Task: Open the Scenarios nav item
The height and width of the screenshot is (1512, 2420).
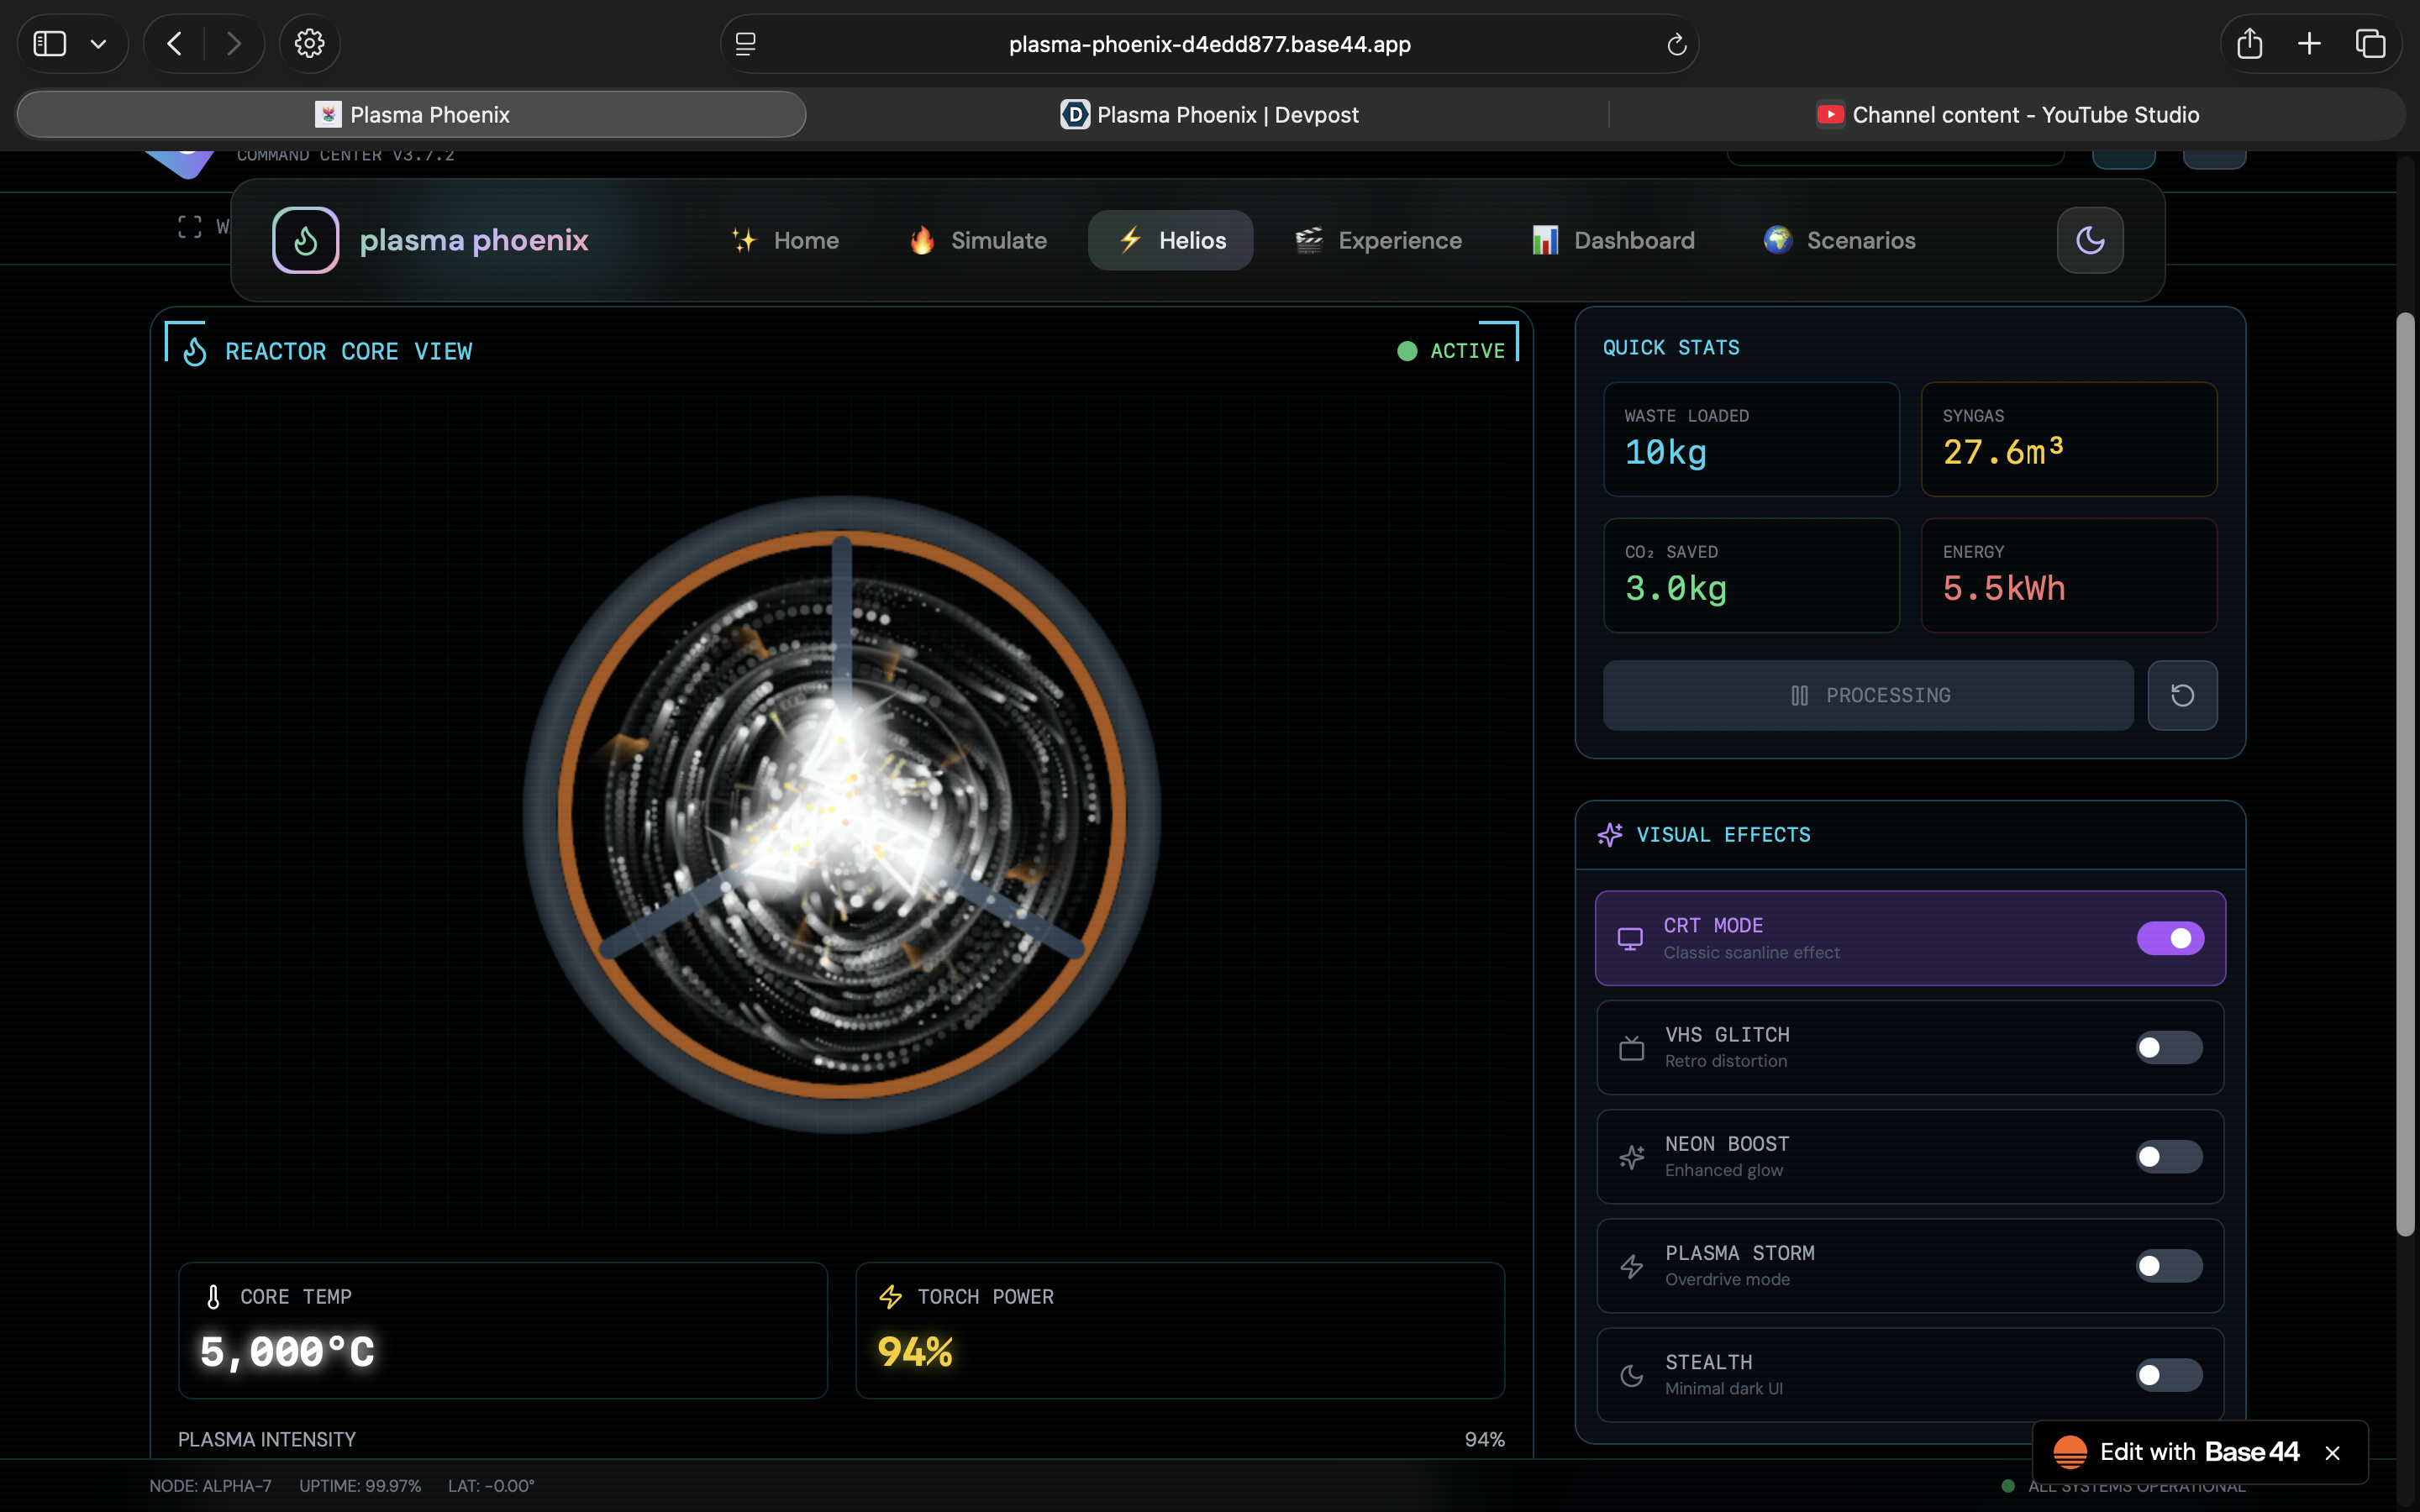Action: [x=1839, y=240]
